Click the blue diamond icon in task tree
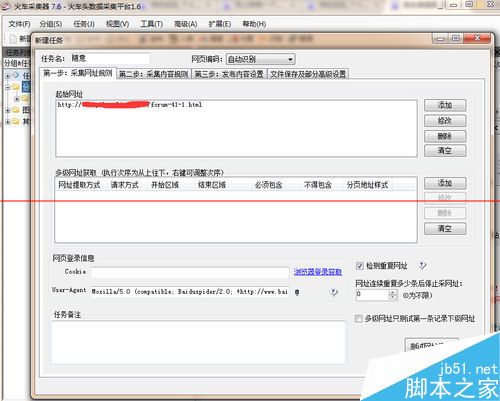The width and height of the screenshot is (500, 401). [x=15, y=75]
